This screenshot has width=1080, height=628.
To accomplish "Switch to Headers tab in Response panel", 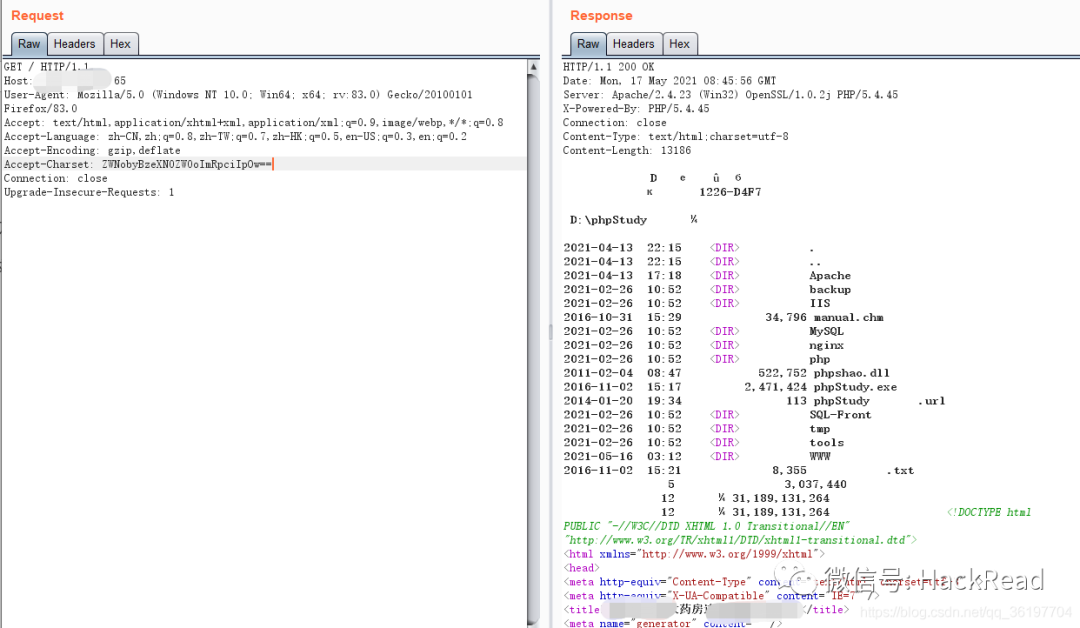I will (634, 44).
